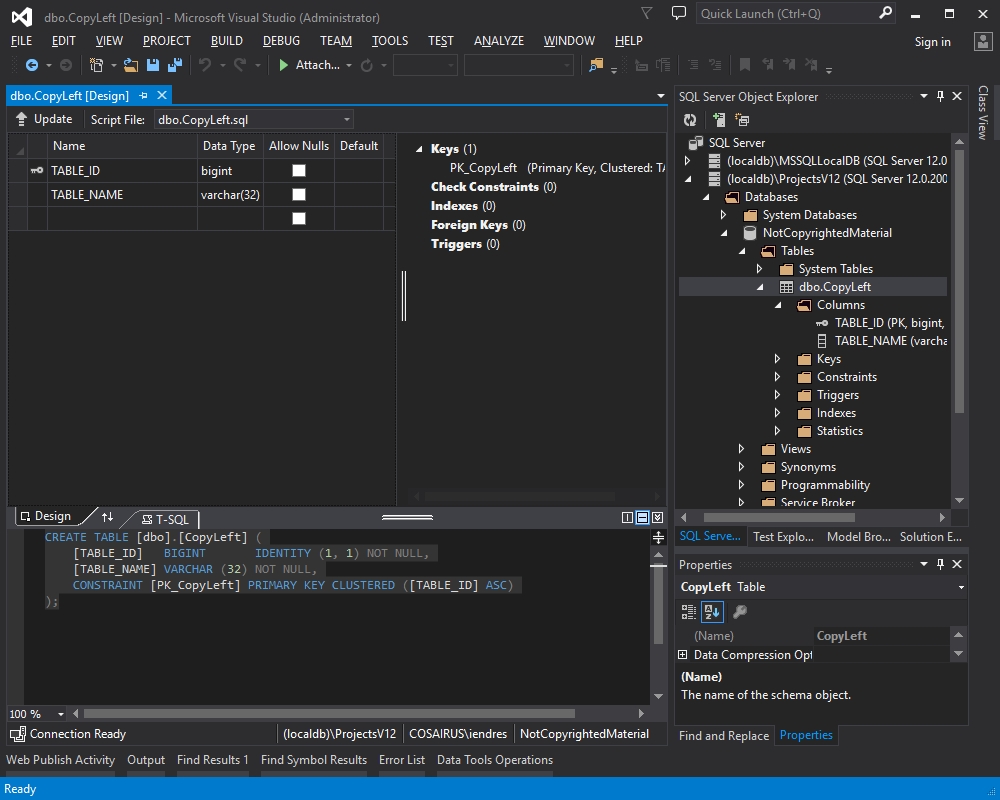The image size is (1000, 800).
Task: Collapse the NotCopyrightedMaterial database node
Action: 724,233
